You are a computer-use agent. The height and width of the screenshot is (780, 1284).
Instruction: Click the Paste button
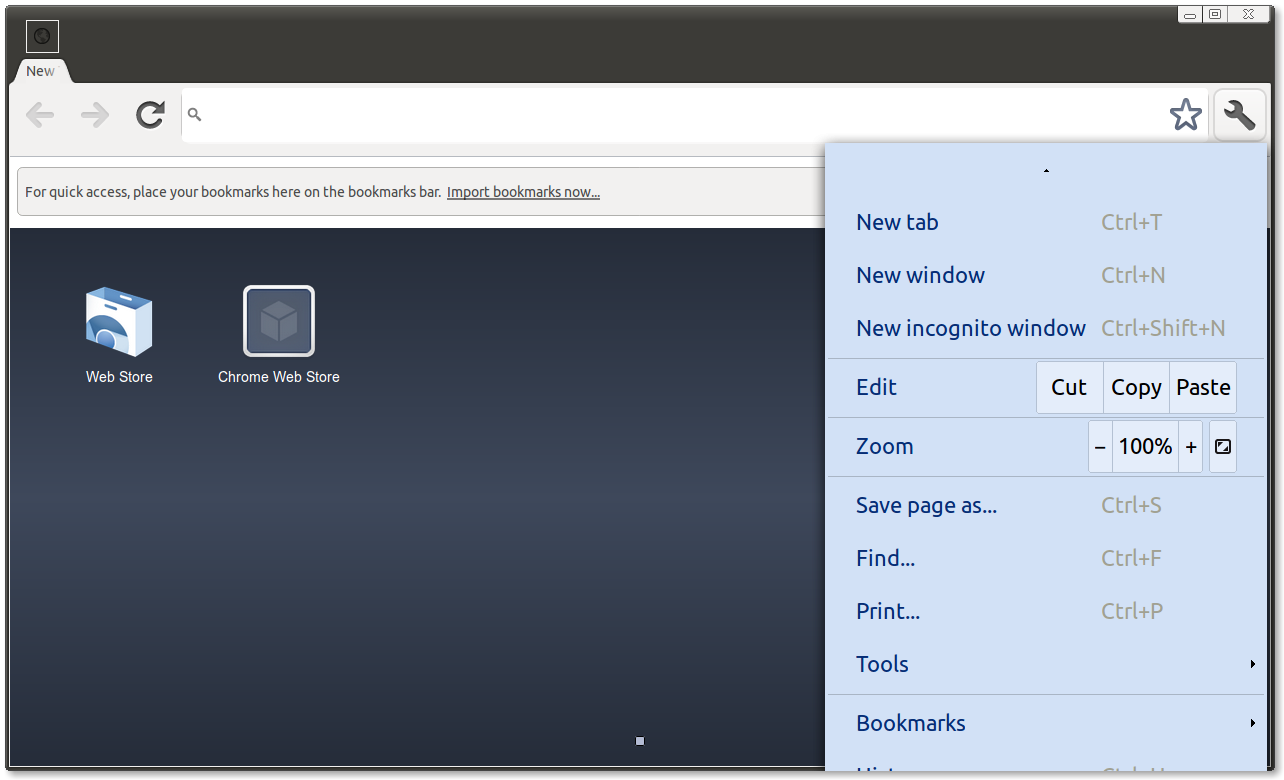coord(1202,387)
